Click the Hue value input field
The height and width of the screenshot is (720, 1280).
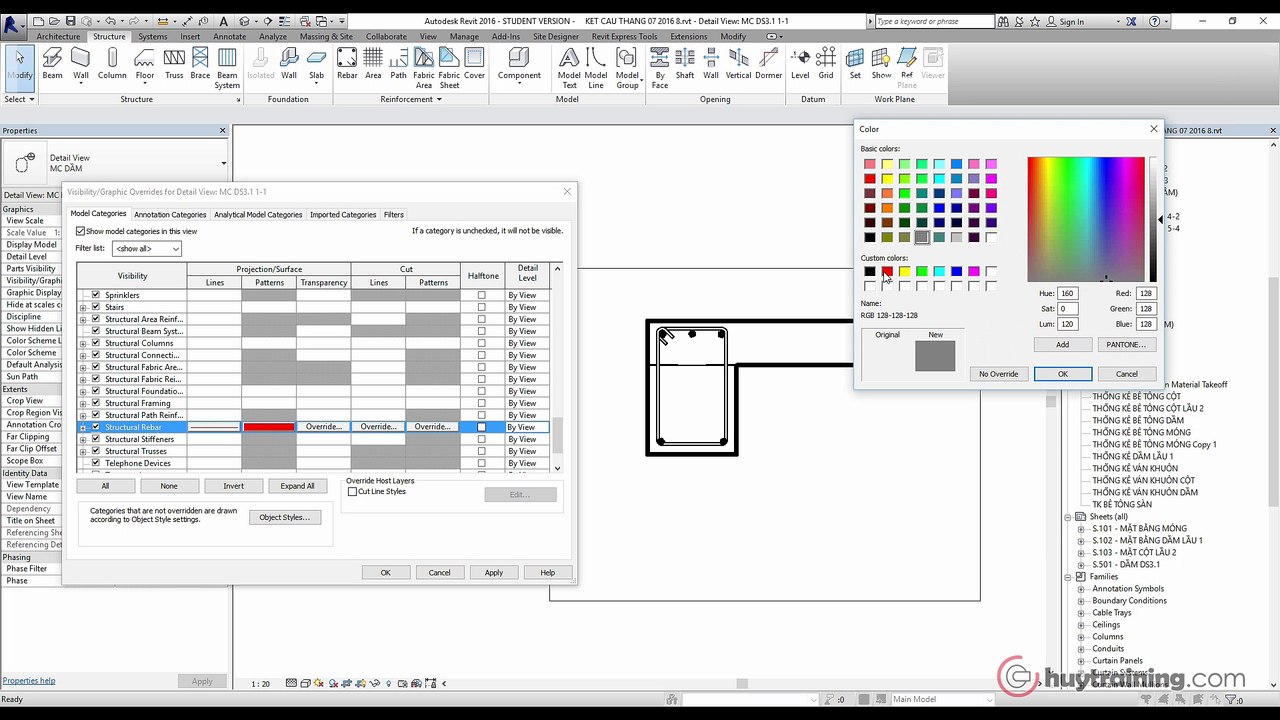pos(1066,294)
